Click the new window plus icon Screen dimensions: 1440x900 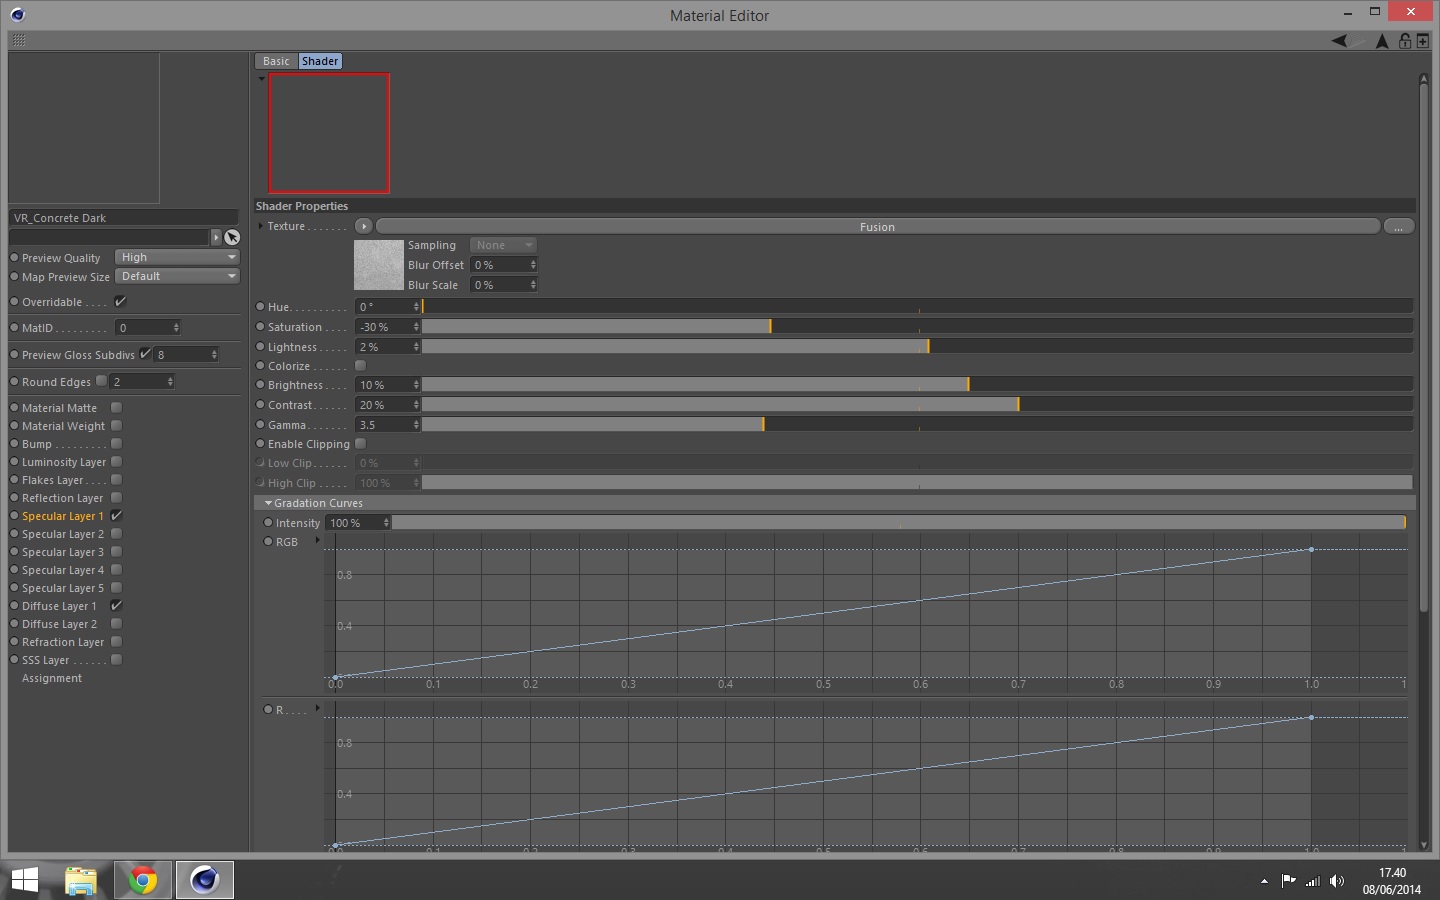click(x=1423, y=41)
